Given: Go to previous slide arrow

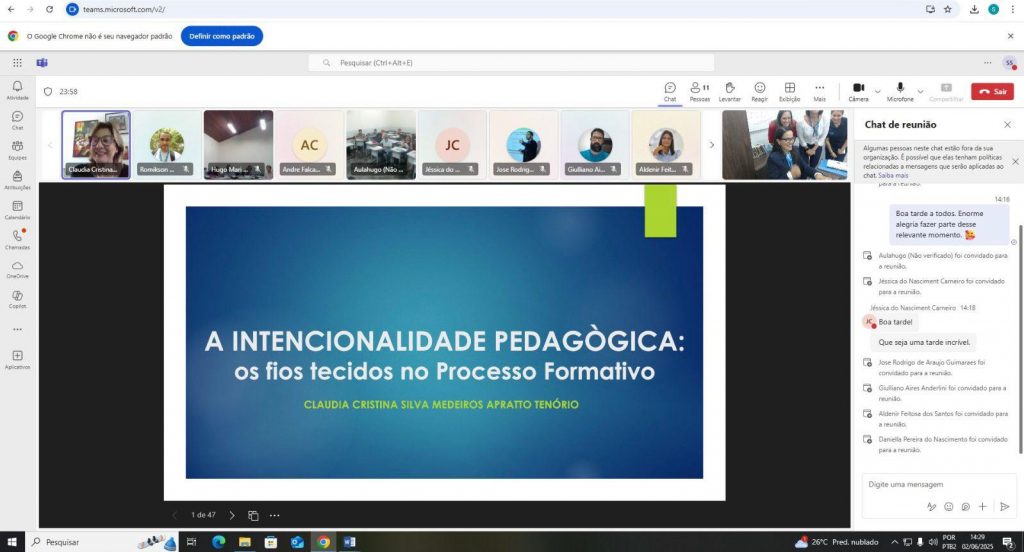Looking at the screenshot, I should (x=174, y=515).
